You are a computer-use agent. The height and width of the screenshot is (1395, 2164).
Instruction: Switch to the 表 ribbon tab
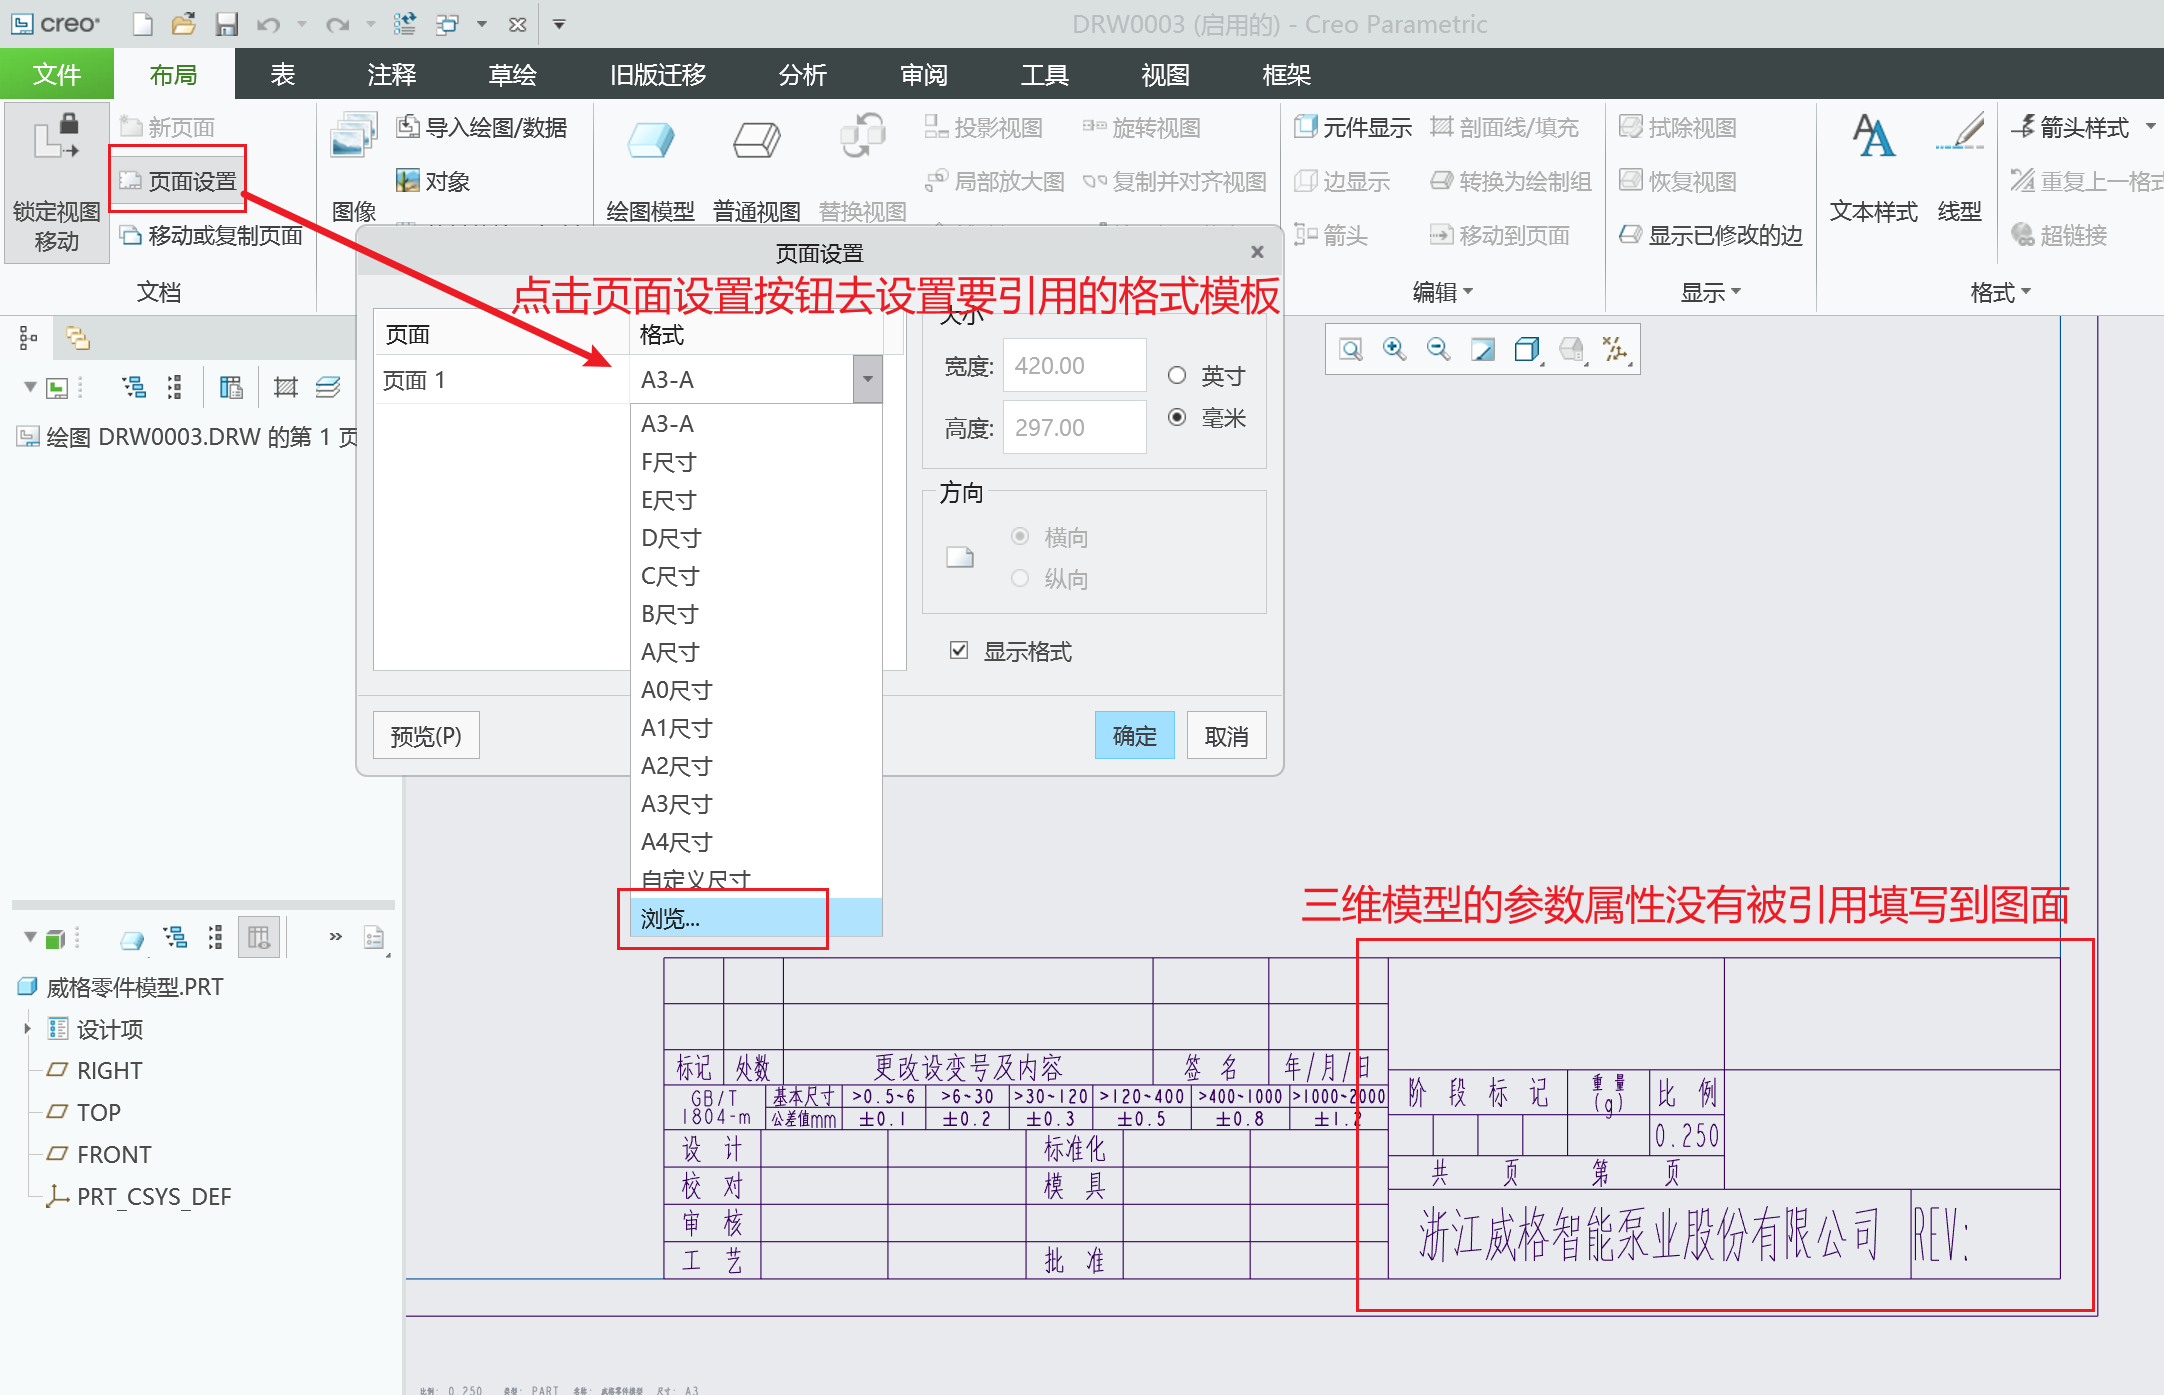tap(283, 74)
